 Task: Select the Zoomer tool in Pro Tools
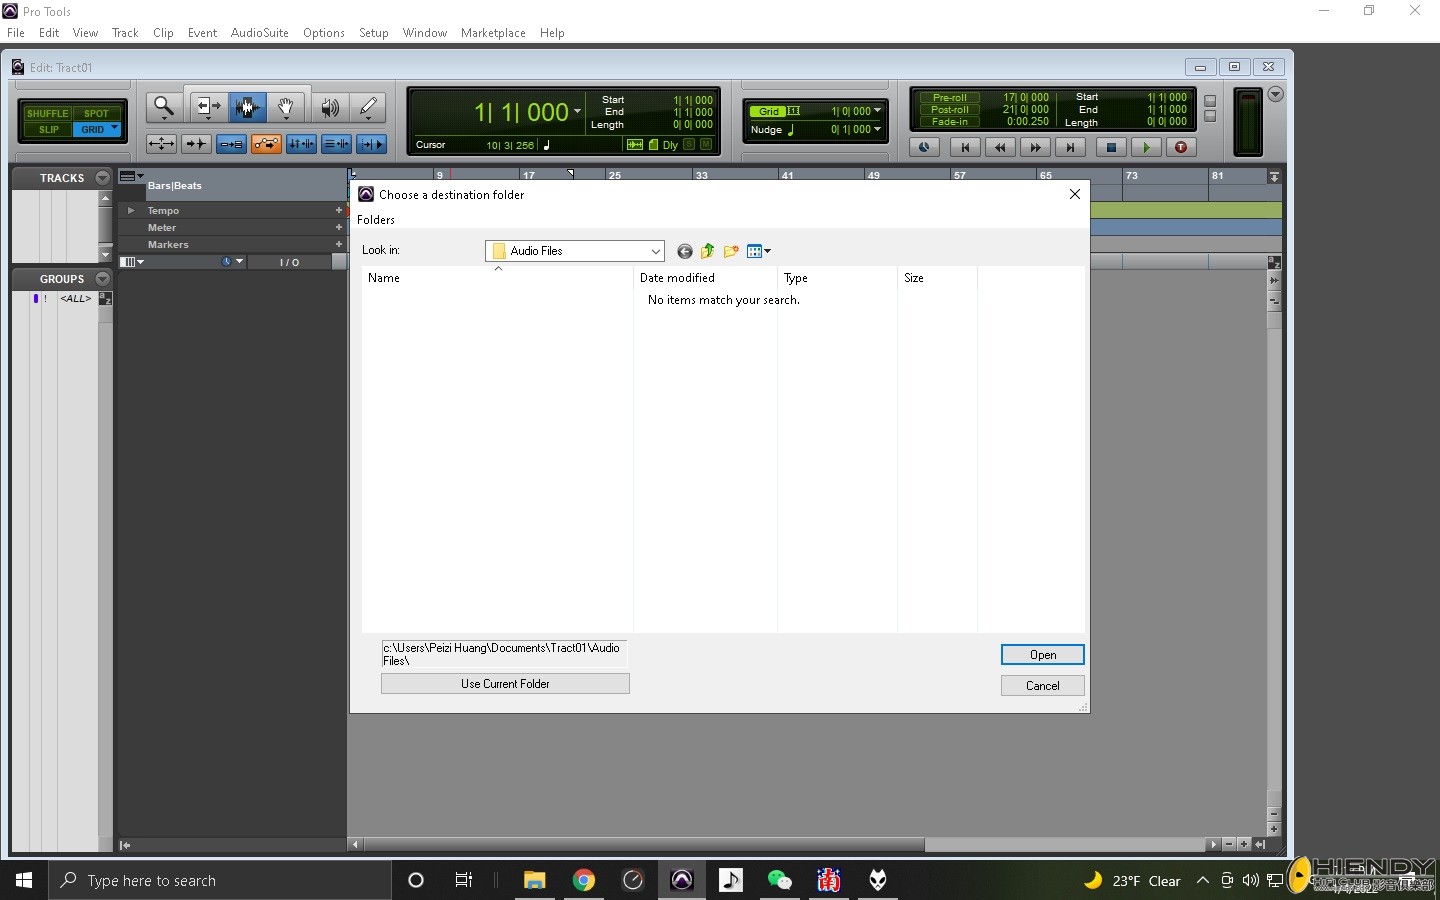(164, 107)
